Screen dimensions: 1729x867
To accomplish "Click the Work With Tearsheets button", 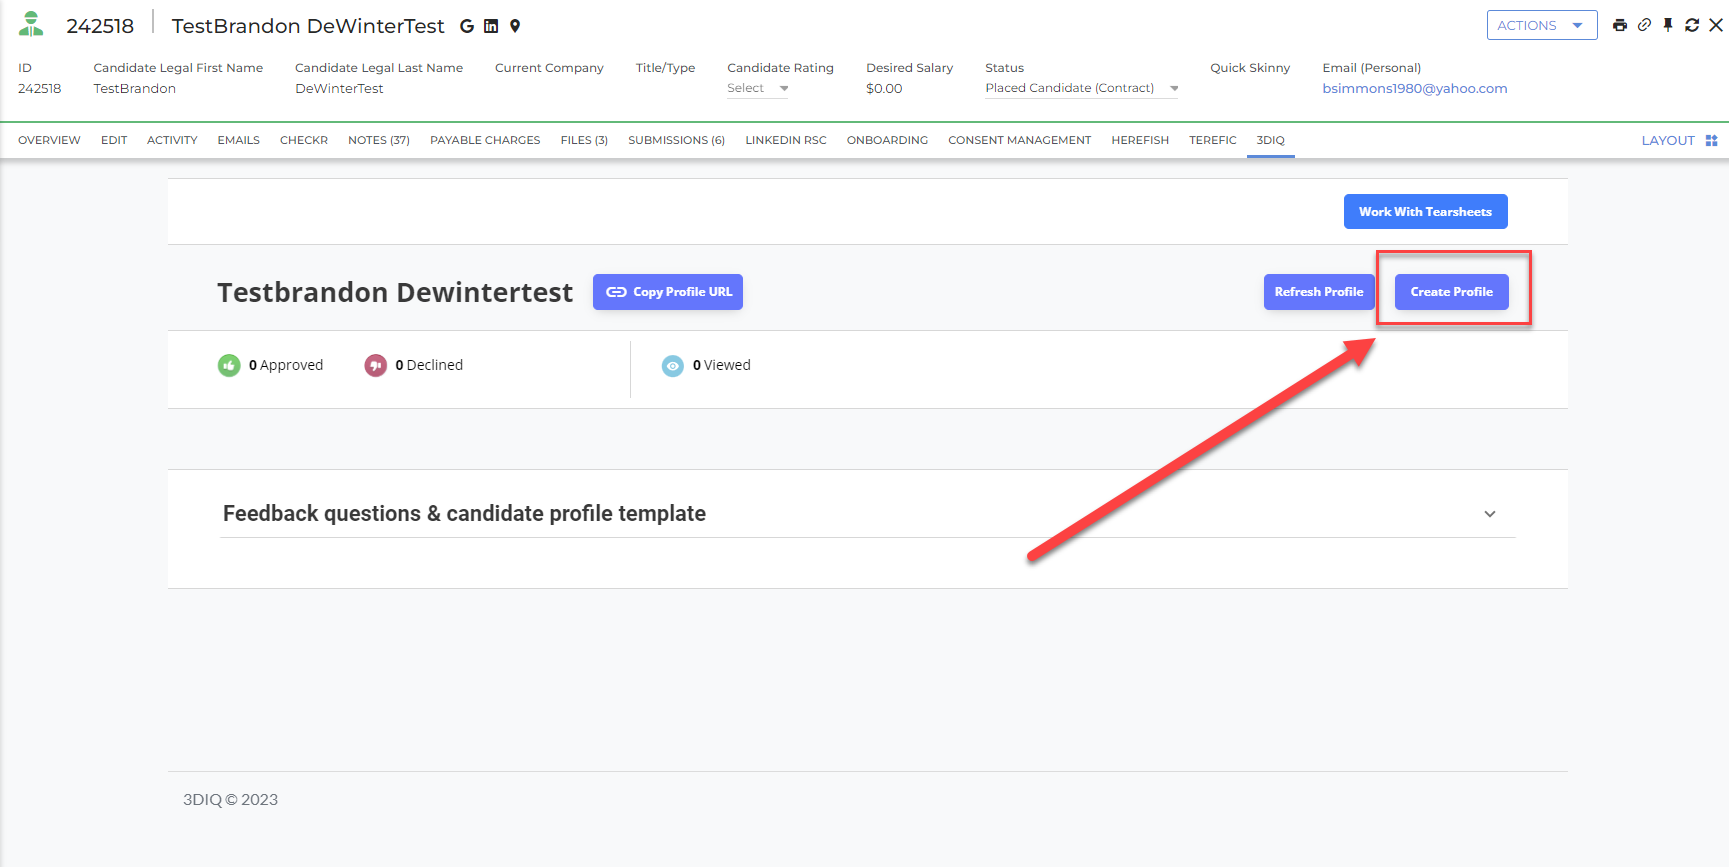I will click(1425, 212).
